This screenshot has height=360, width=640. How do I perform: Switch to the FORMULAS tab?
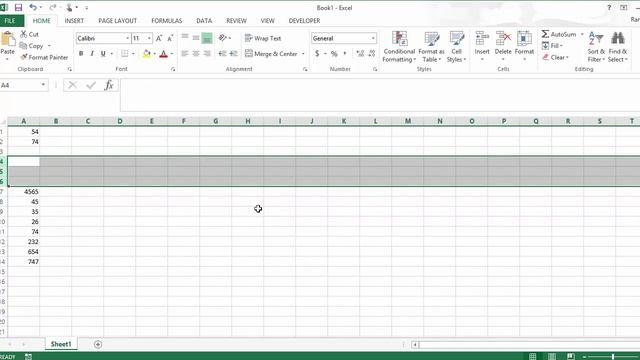(167, 21)
